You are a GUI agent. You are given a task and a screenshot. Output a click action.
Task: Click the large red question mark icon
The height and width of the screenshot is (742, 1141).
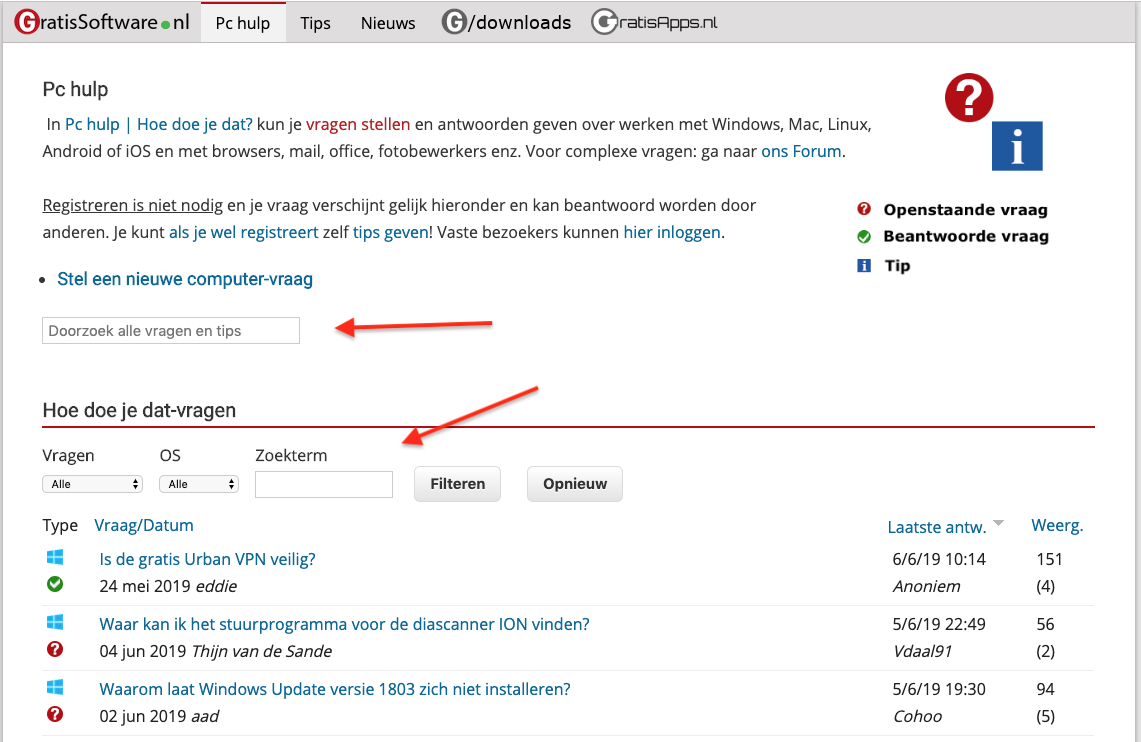click(x=969, y=98)
